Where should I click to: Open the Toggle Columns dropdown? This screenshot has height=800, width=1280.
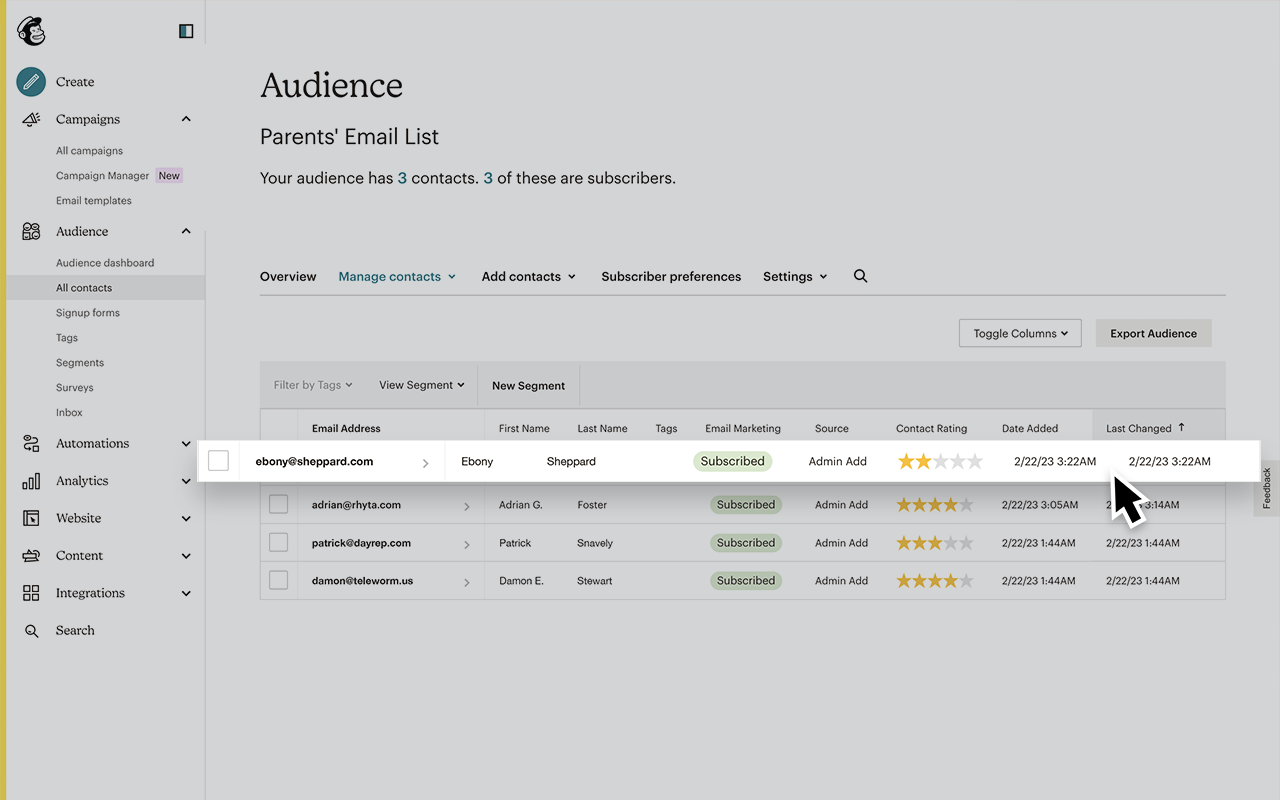click(1019, 333)
